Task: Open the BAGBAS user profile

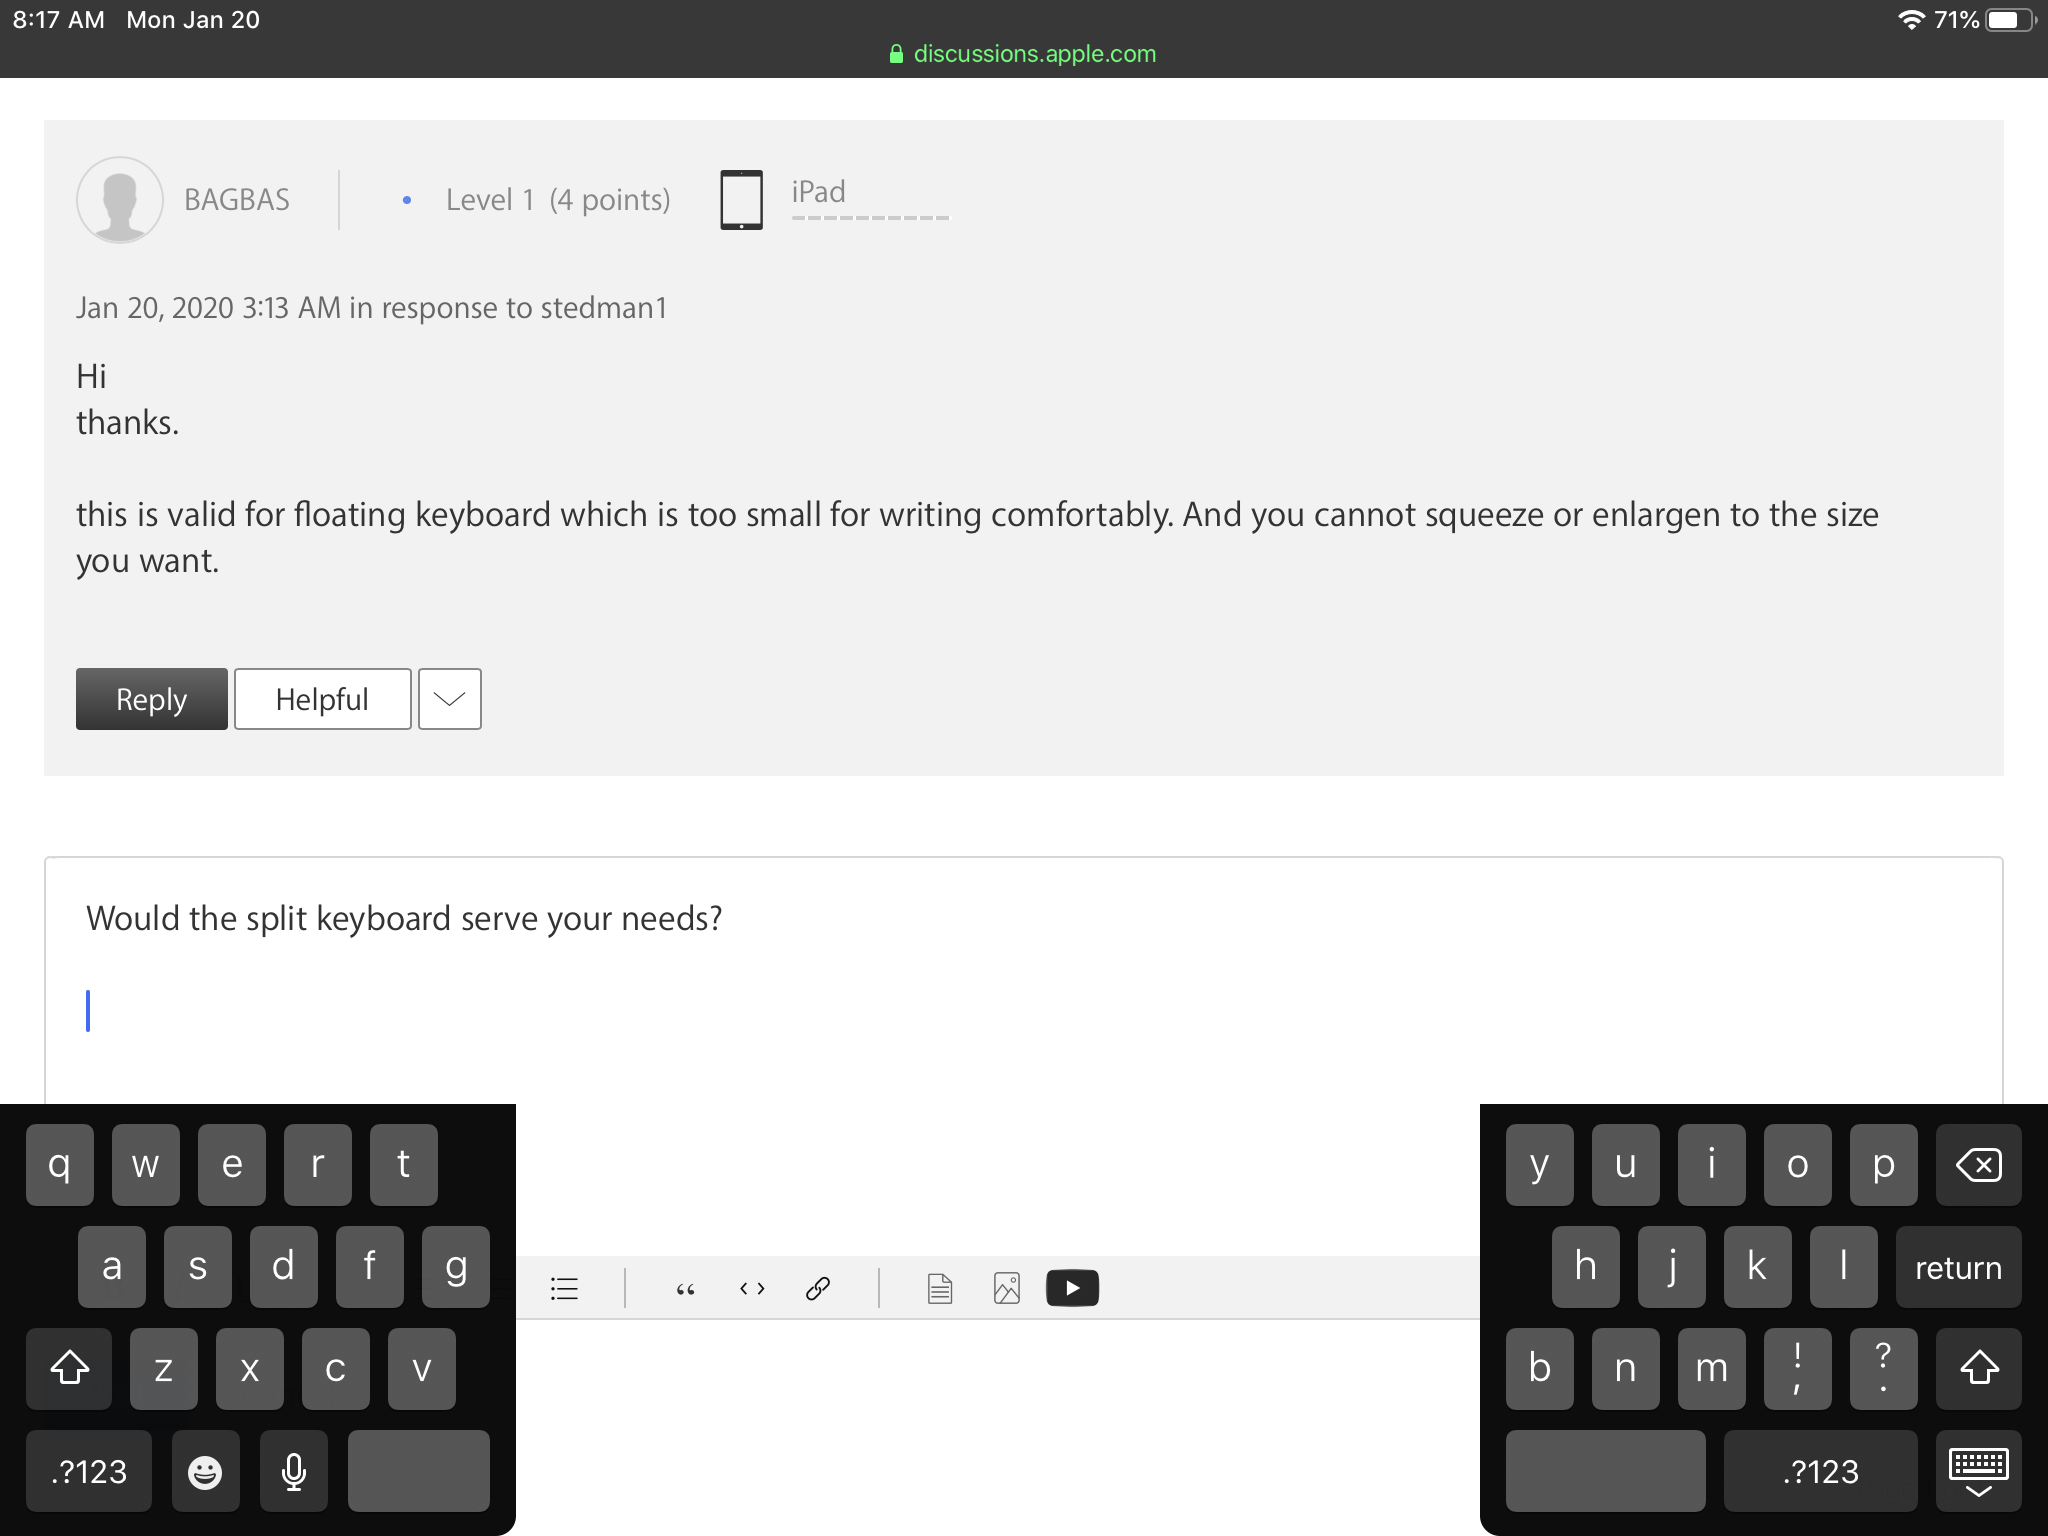Action: click(x=237, y=200)
